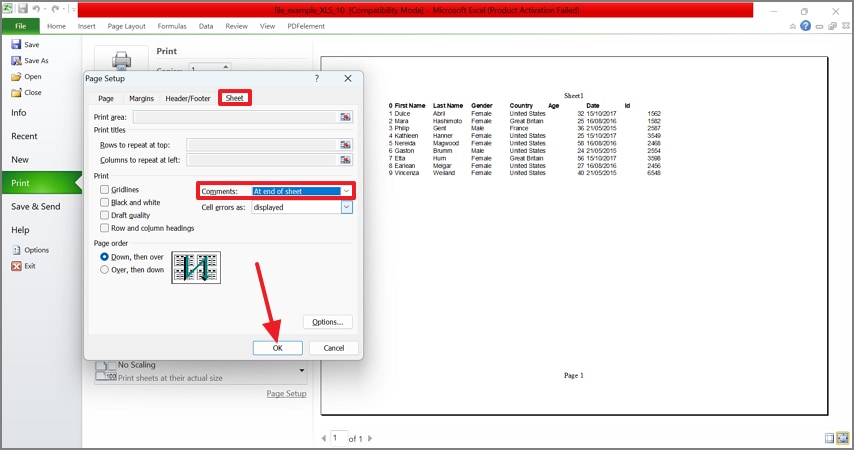The width and height of the screenshot is (854, 450).
Task: Open the PDFelement ribbon tab
Action: point(306,26)
